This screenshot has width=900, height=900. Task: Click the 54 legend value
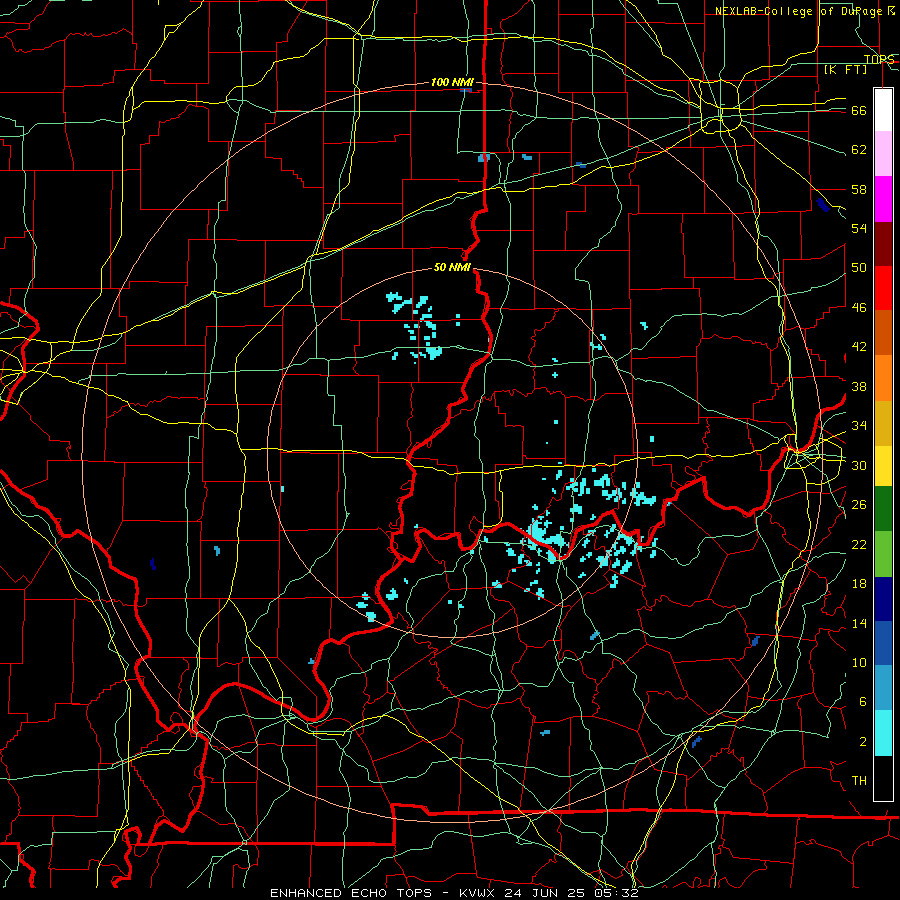pos(859,228)
